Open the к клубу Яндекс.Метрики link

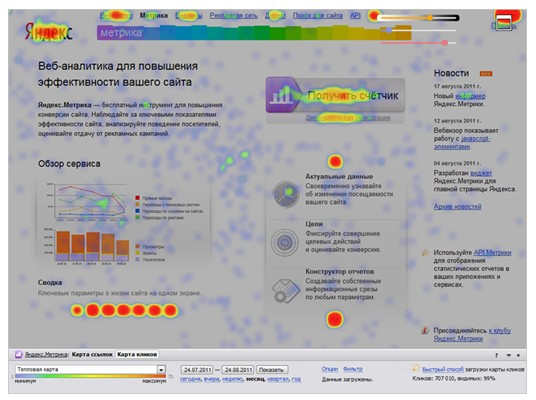pos(472,334)
